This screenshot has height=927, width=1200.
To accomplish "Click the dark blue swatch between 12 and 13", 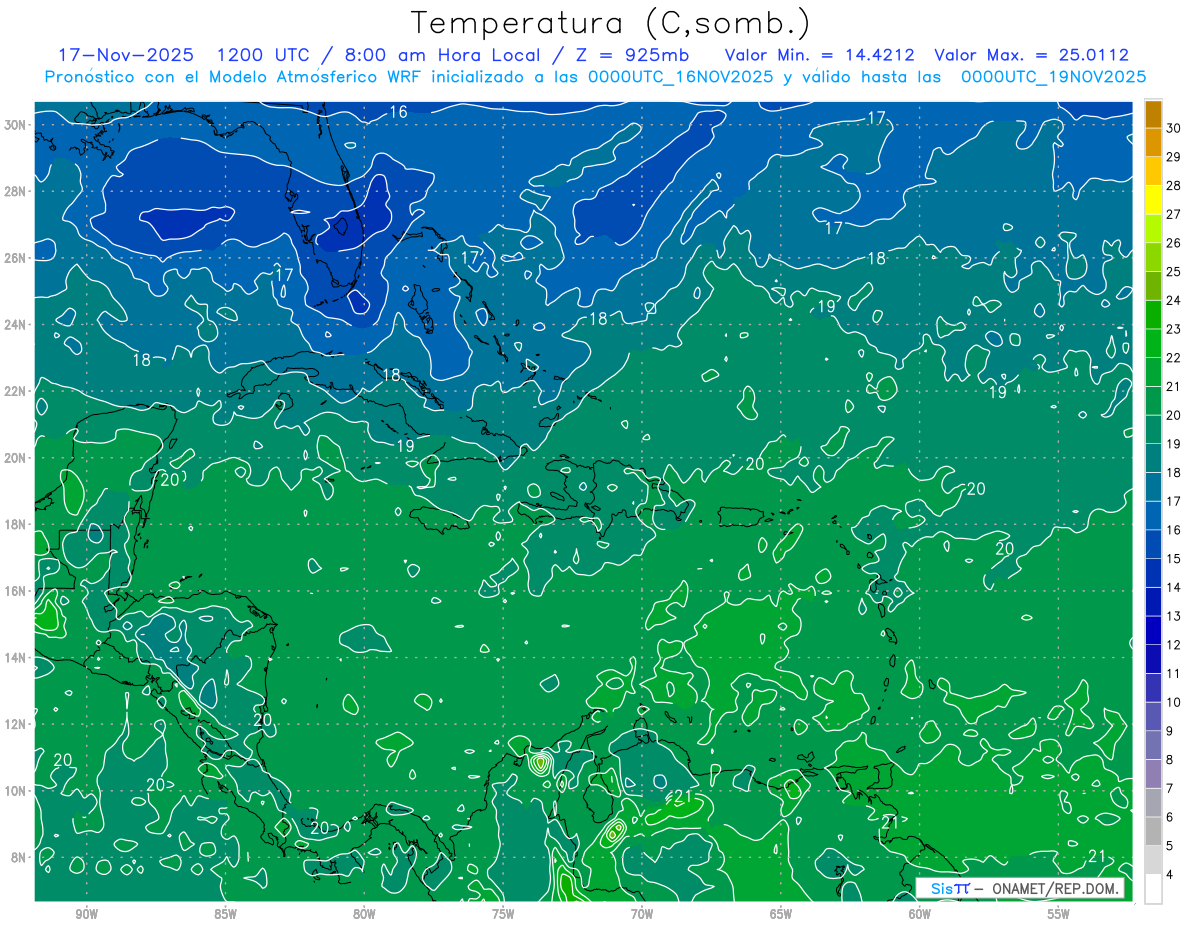I will click(x=1153, y=631).
